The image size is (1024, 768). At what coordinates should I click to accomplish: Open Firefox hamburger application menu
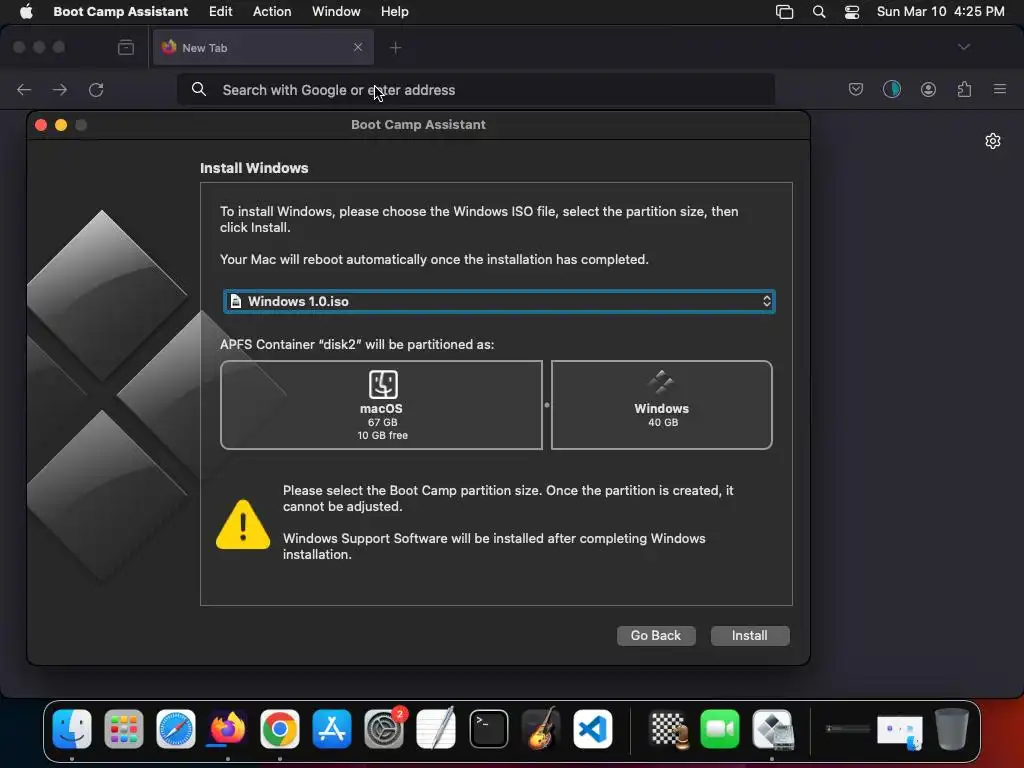click(1000, 89)
